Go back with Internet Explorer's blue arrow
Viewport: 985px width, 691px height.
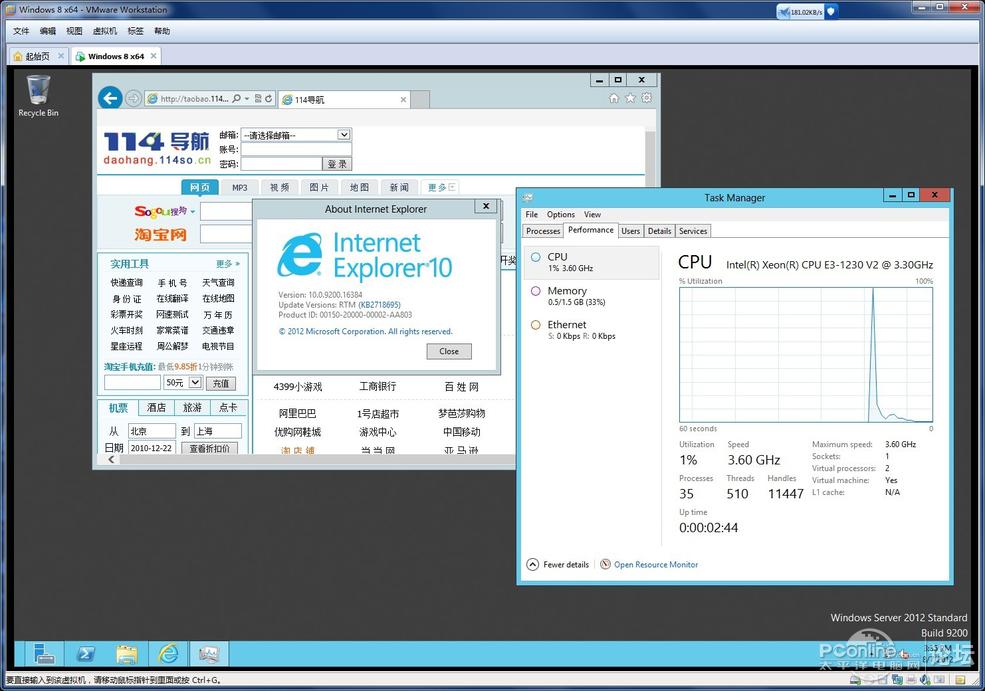pos(110,98)
